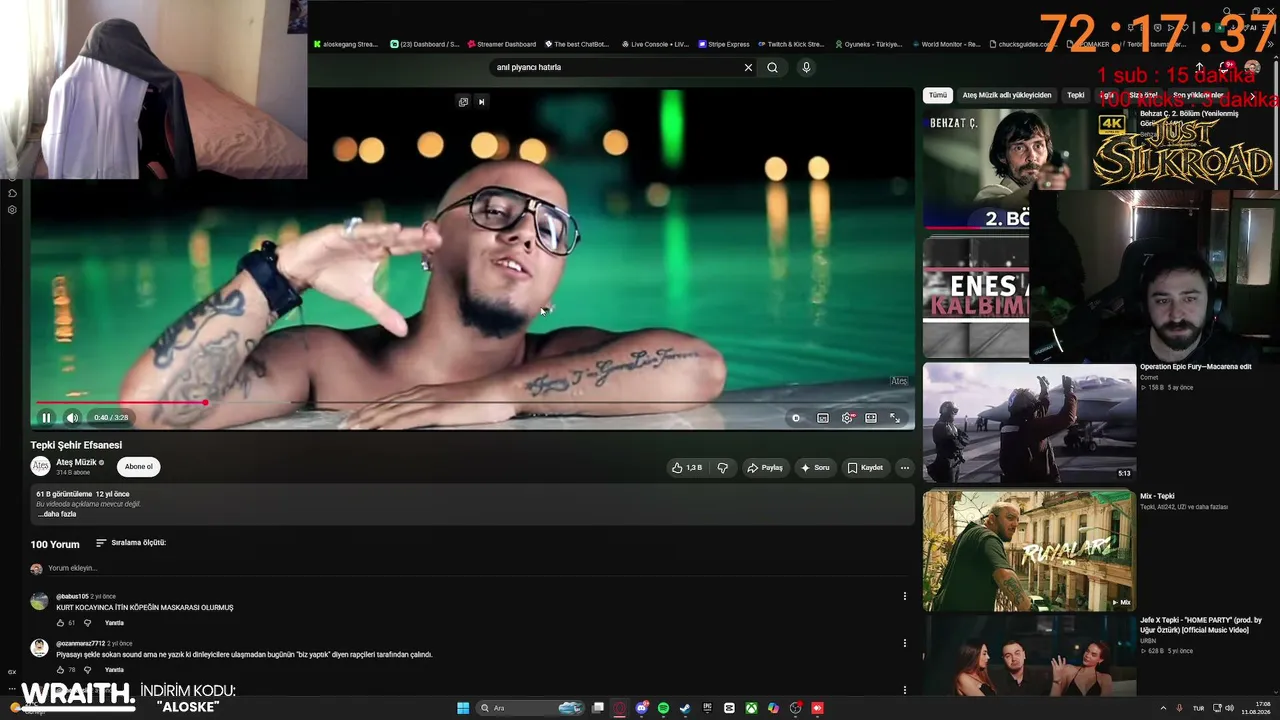Image resolution: width=1280 pixels, height=720 pixels.
Task: Seek on the video progress bar
Action: (x=472, y=403)
